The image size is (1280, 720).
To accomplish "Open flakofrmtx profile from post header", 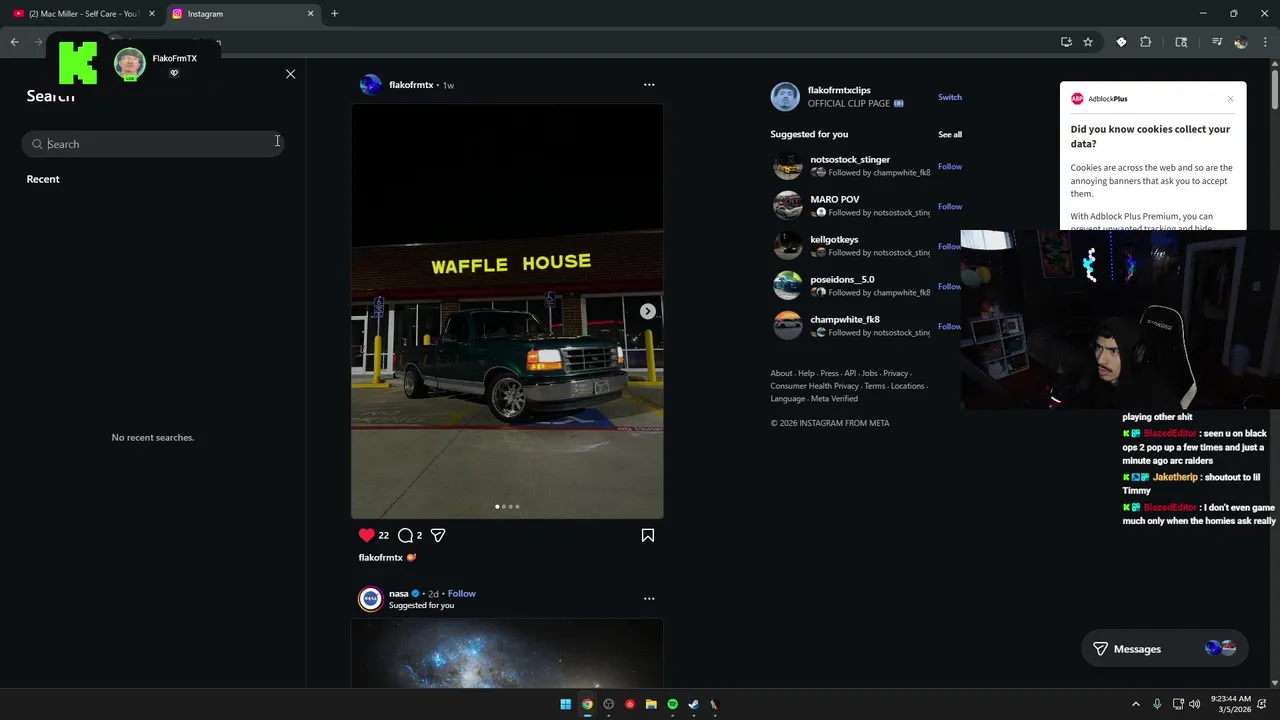I will tap(411, 85).
